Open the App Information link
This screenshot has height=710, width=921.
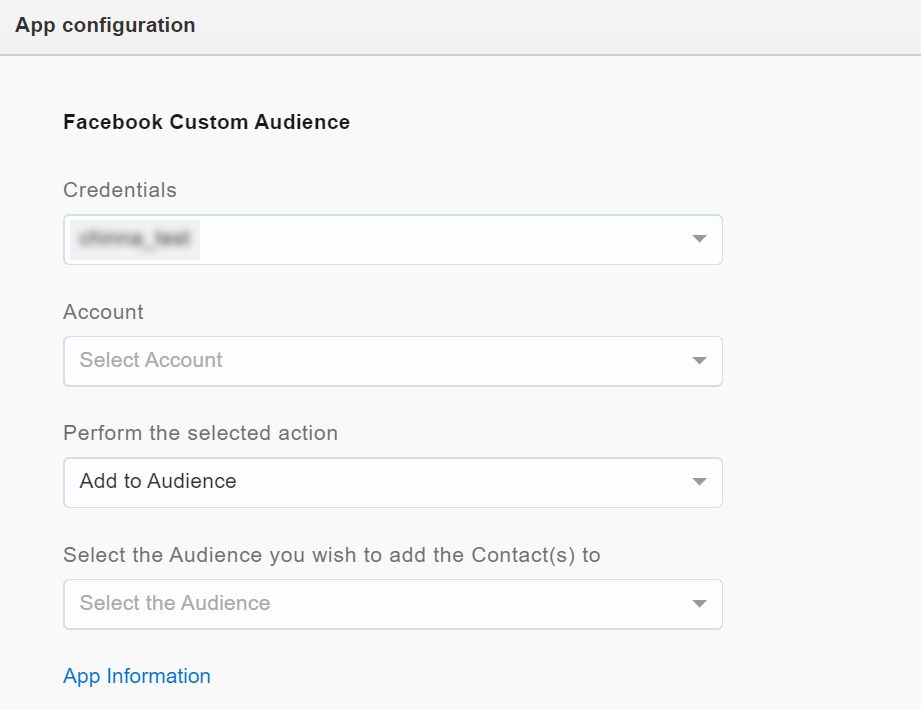coord(137,676)
